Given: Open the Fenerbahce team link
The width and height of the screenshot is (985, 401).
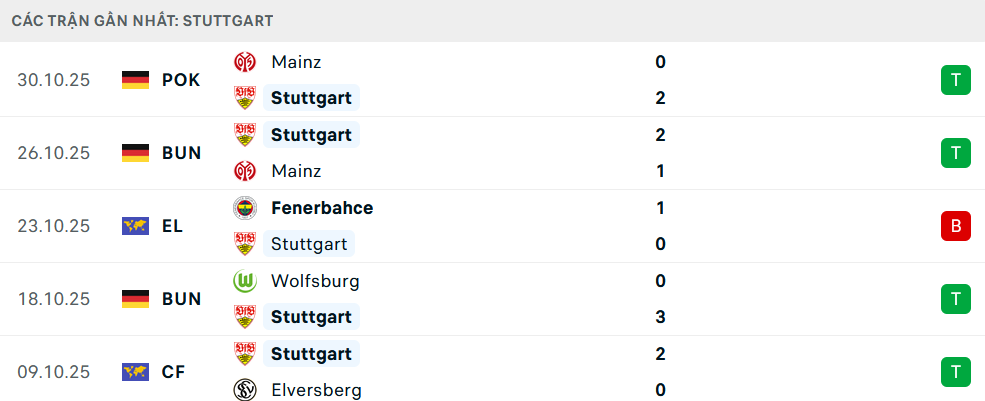Looking at the screenshot, I should click(x=322, y=208).
